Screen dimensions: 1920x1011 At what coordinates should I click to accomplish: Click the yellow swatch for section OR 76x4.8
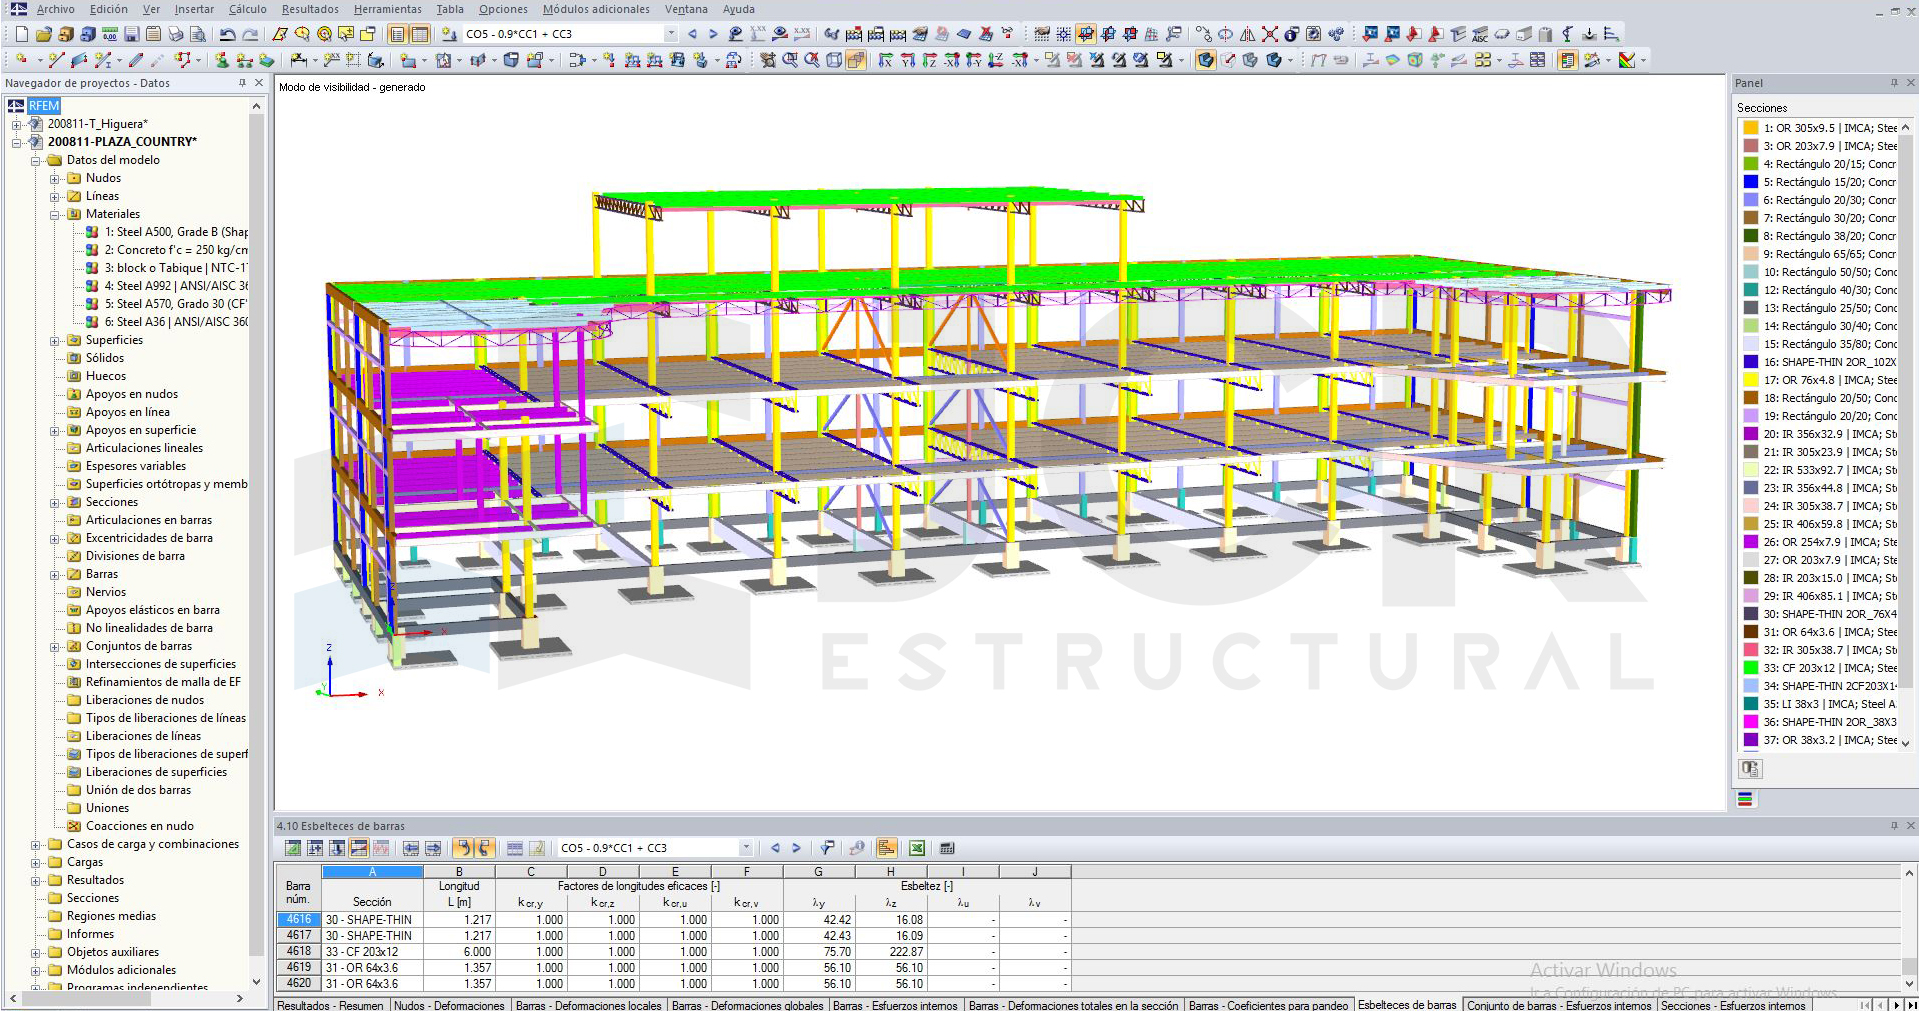click(x=1750, y=380)
